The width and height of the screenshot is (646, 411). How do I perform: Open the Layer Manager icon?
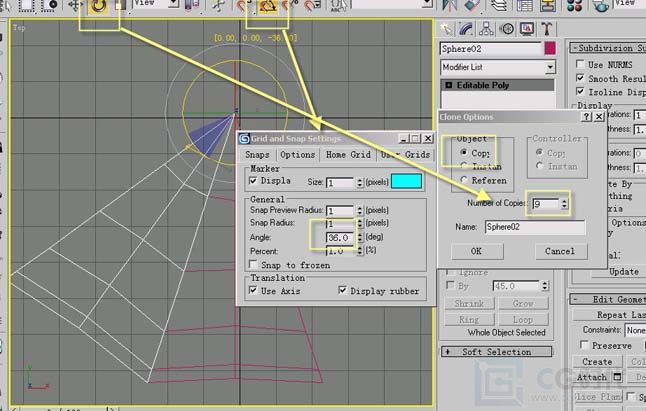click(x=499, y=5)
